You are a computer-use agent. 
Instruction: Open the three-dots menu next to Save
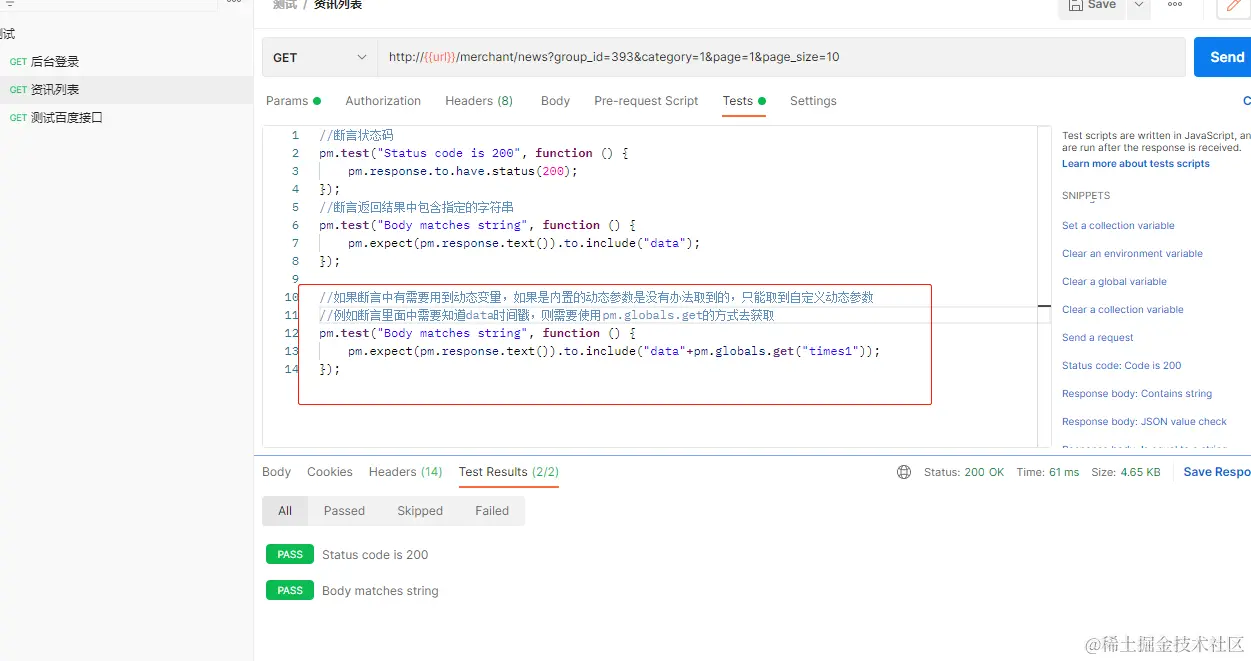[1175, 5]
